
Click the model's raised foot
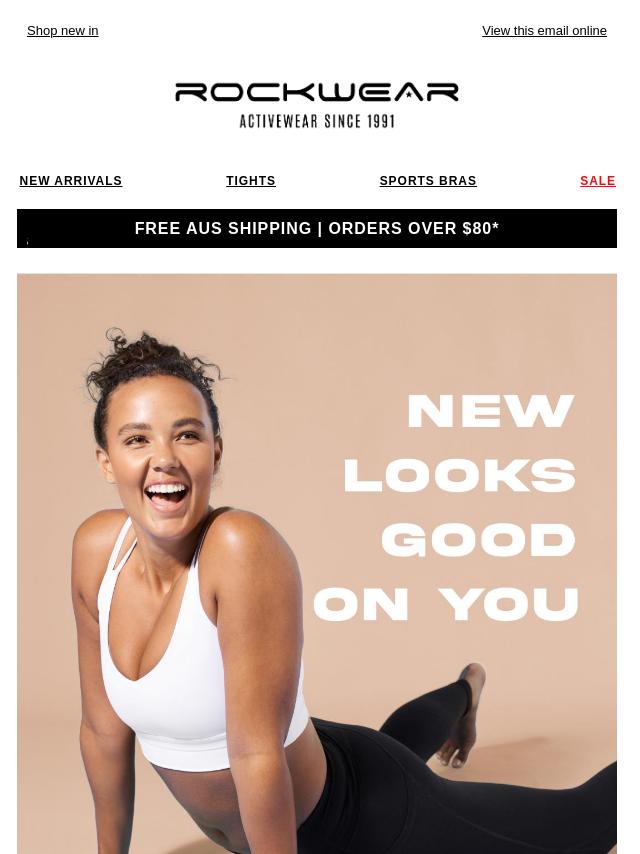pos(463,713)
